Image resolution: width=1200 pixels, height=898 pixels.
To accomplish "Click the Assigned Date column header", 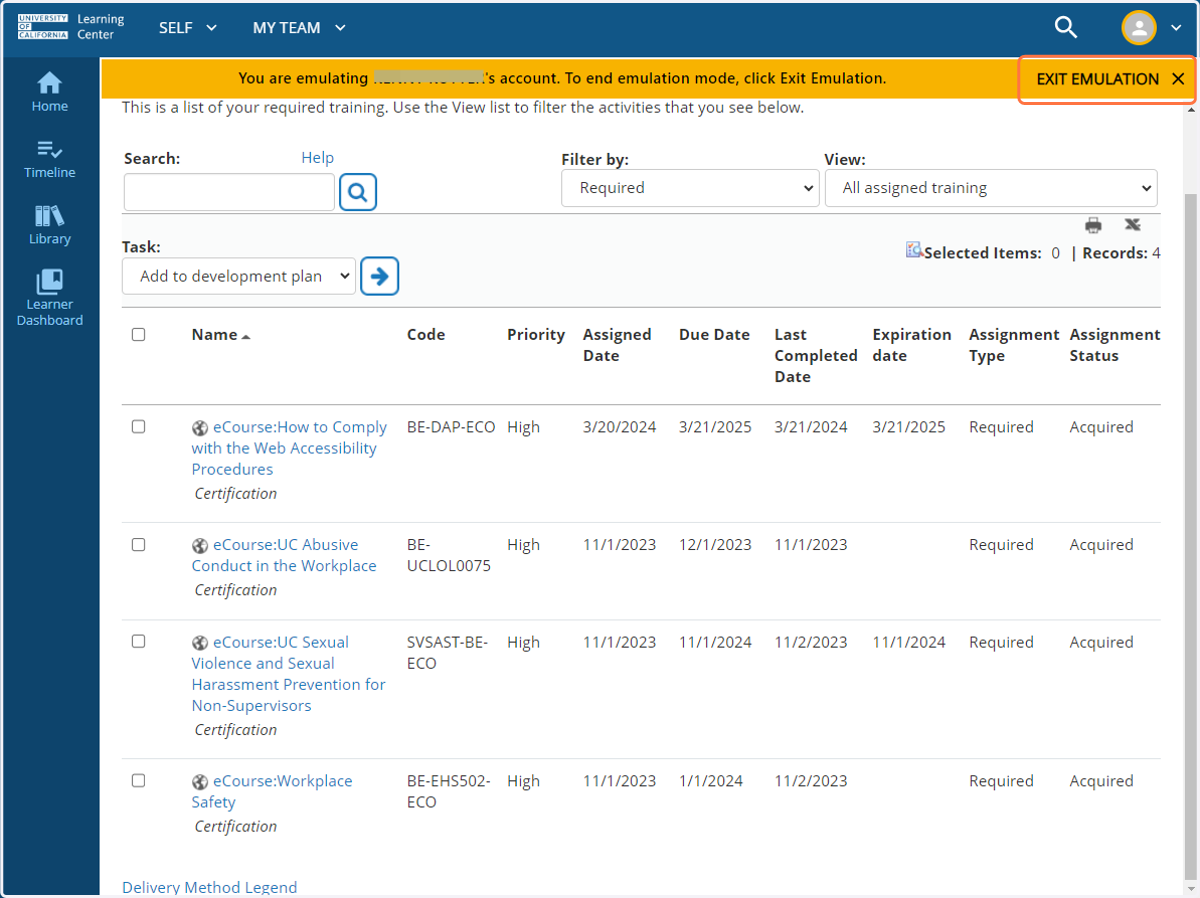I will [617, 345].
